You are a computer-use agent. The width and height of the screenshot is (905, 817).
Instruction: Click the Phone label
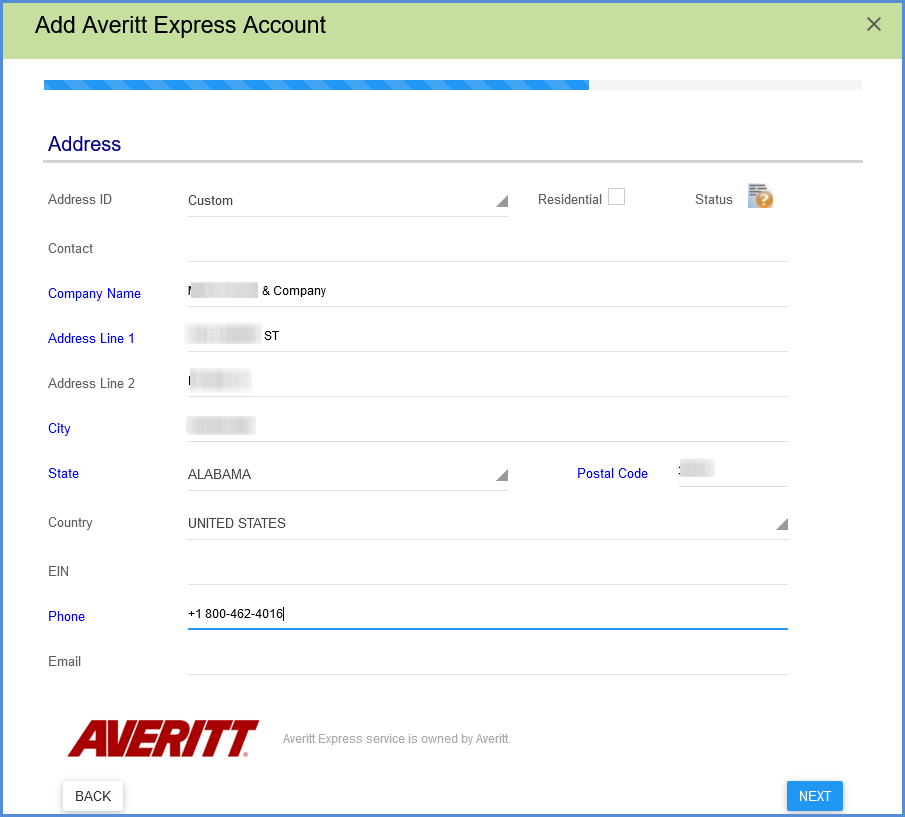pyautogui.click(x=66, y=617)
